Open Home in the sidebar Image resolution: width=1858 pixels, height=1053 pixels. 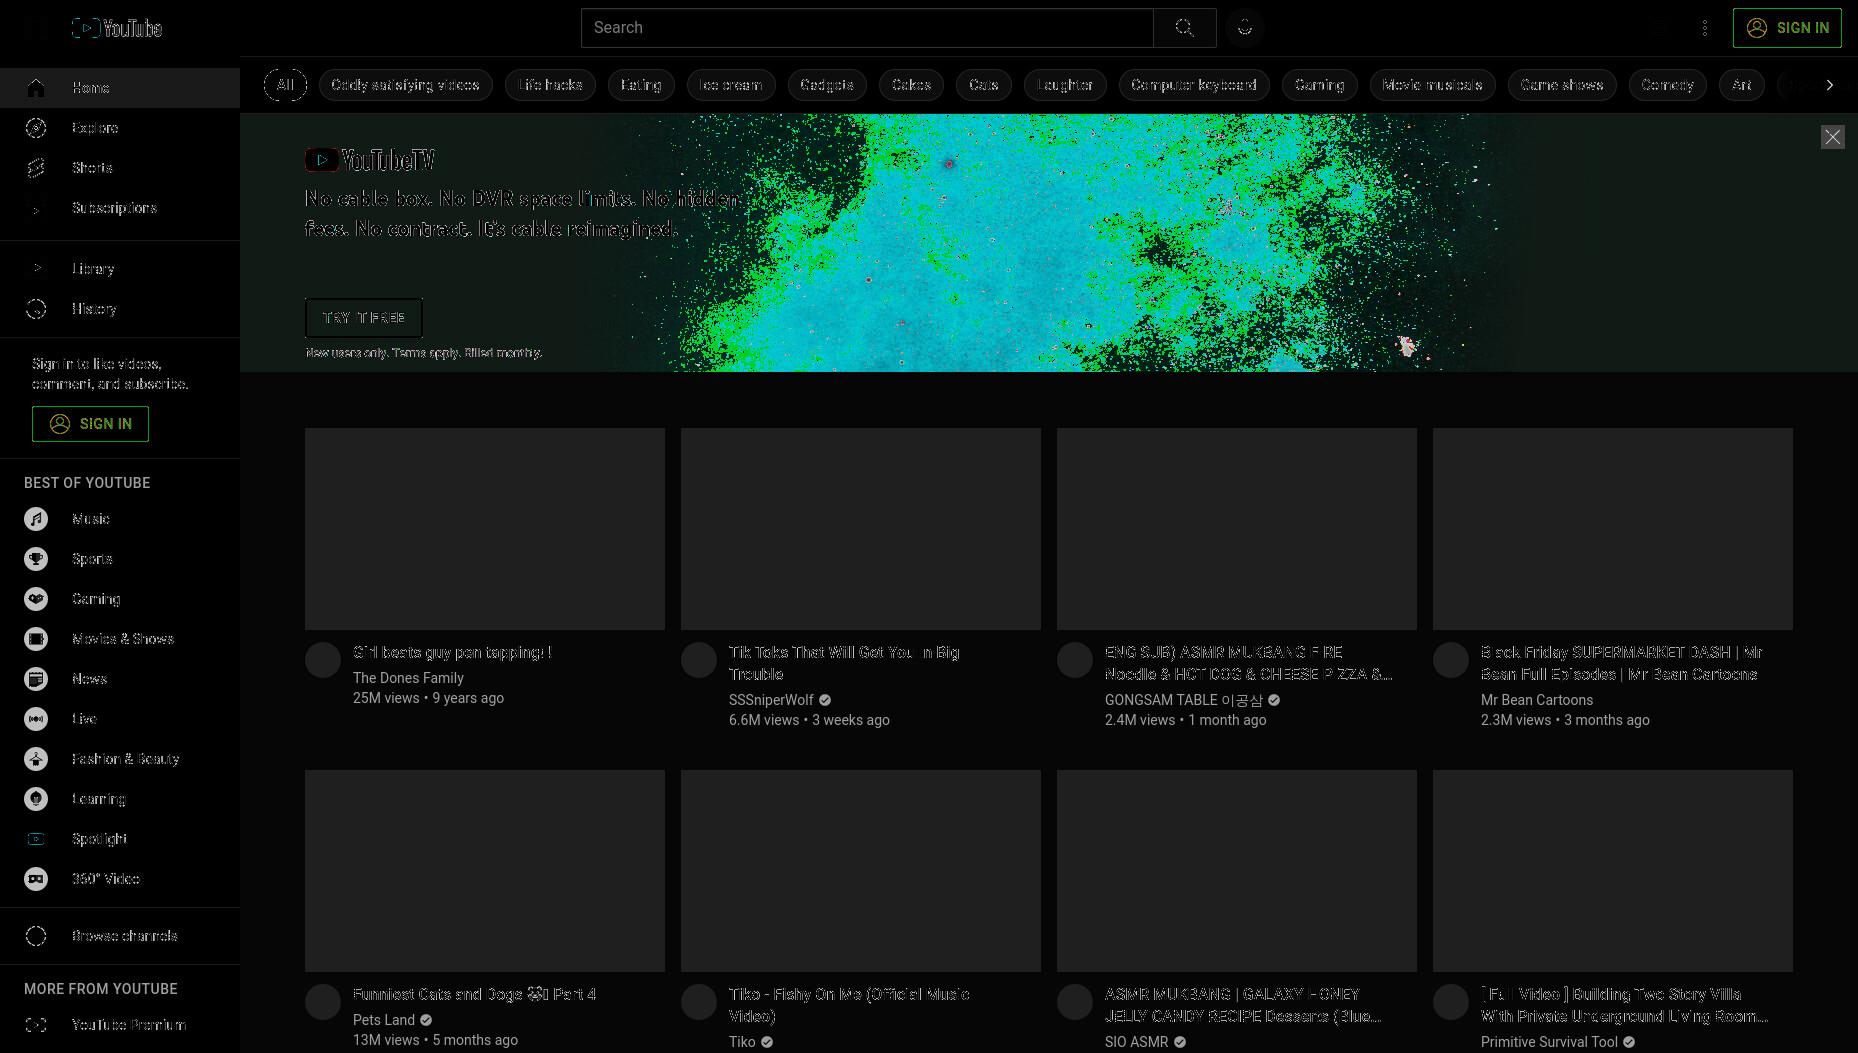coord(120,88)
